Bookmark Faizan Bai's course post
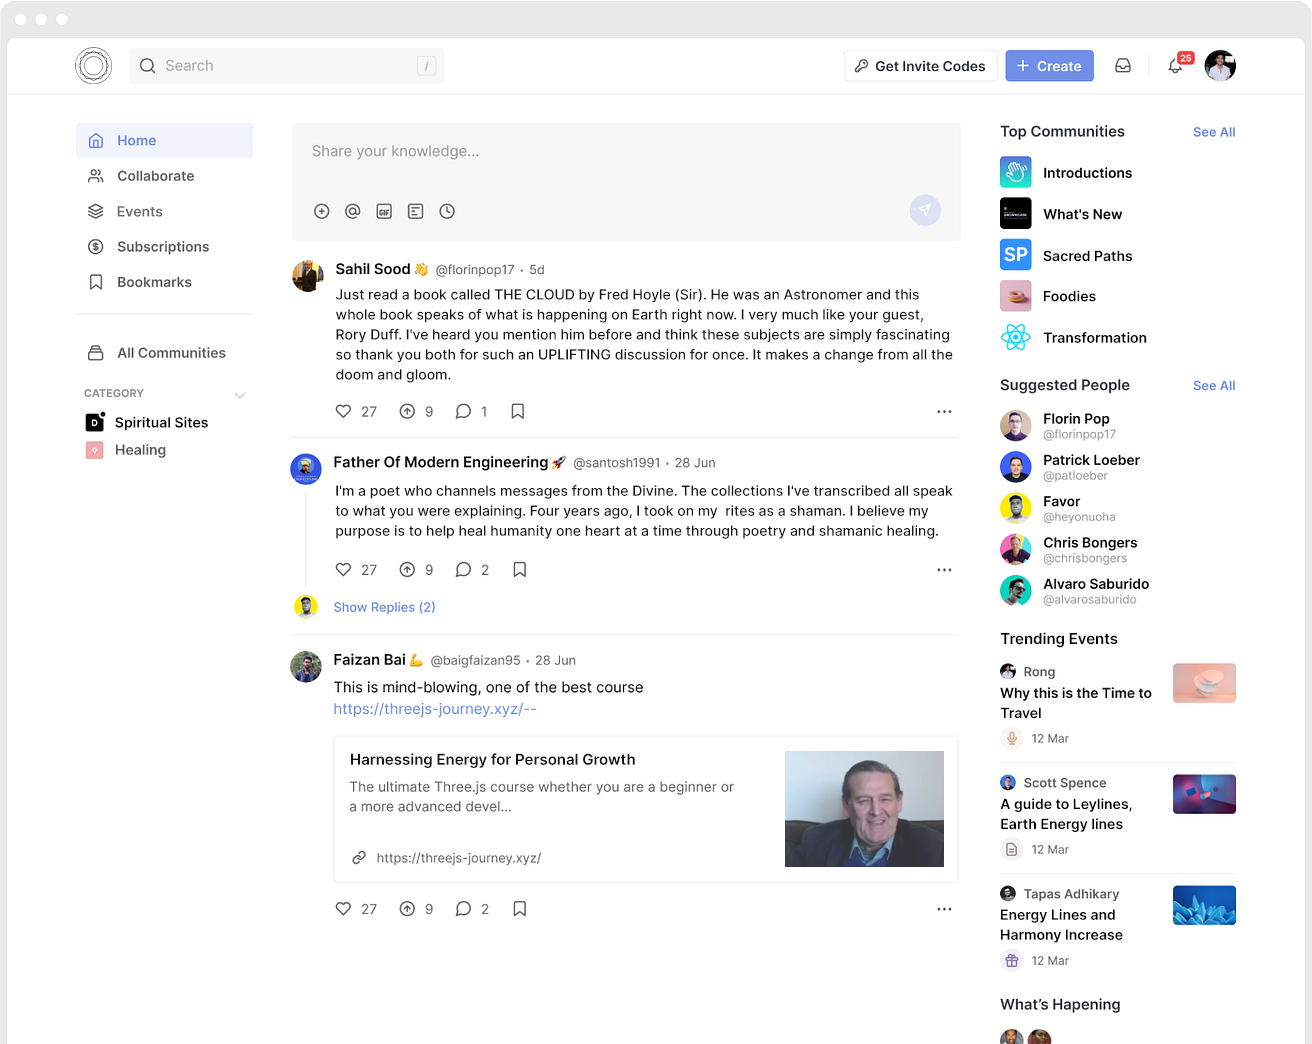1312x1044 pixels. click(x=519, y=908)
